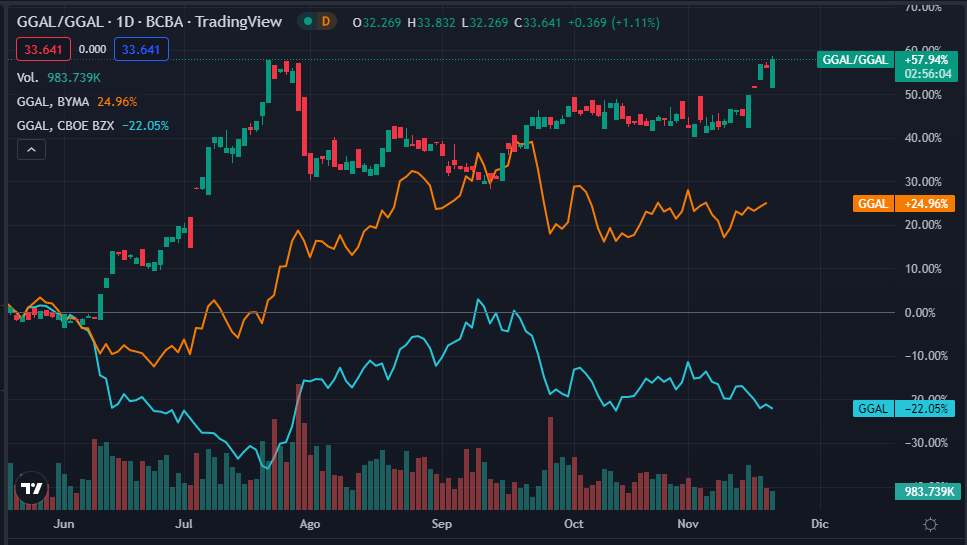Screen dimensions: 967x545
Task: Collapse the indicator legend with chevron
Action: tap(32, 150)
